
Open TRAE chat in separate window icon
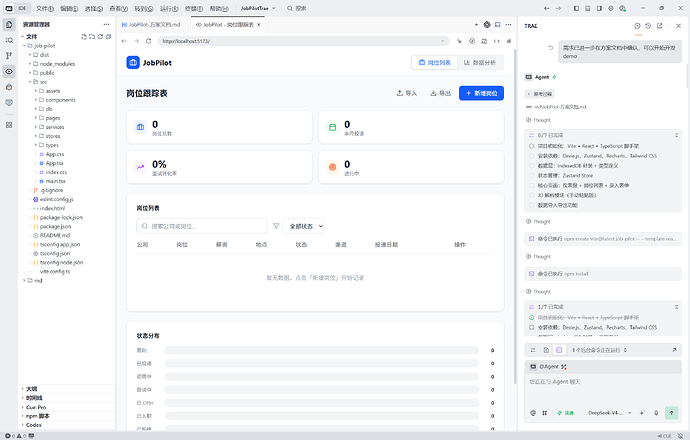660,26
